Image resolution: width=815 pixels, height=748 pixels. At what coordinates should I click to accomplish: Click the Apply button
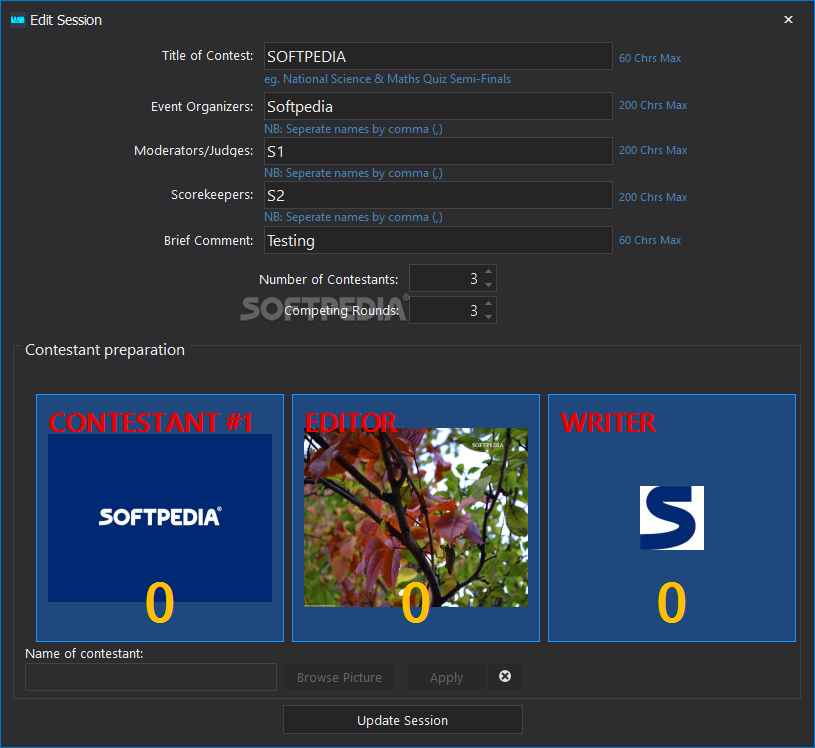pyautogui.click(x=446, y=677)
